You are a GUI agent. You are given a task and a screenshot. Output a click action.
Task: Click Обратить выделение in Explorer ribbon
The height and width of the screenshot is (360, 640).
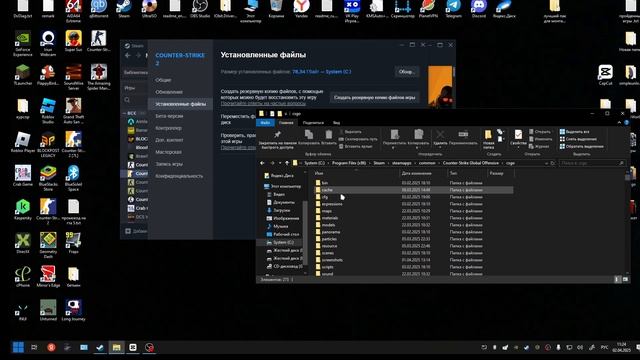coord(581,147)
